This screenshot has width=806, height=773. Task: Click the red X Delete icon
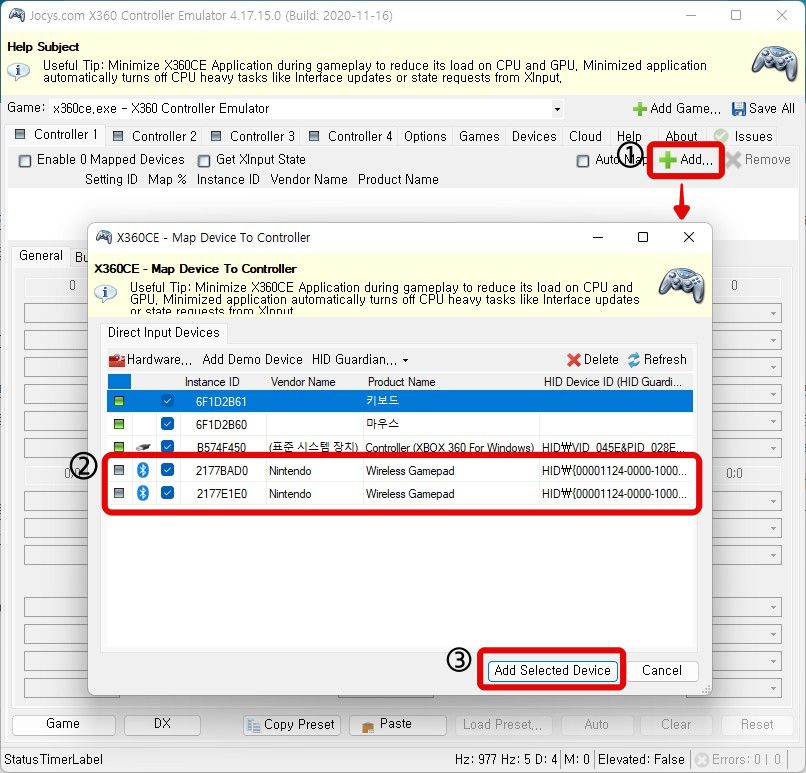(x=574, y=360)
